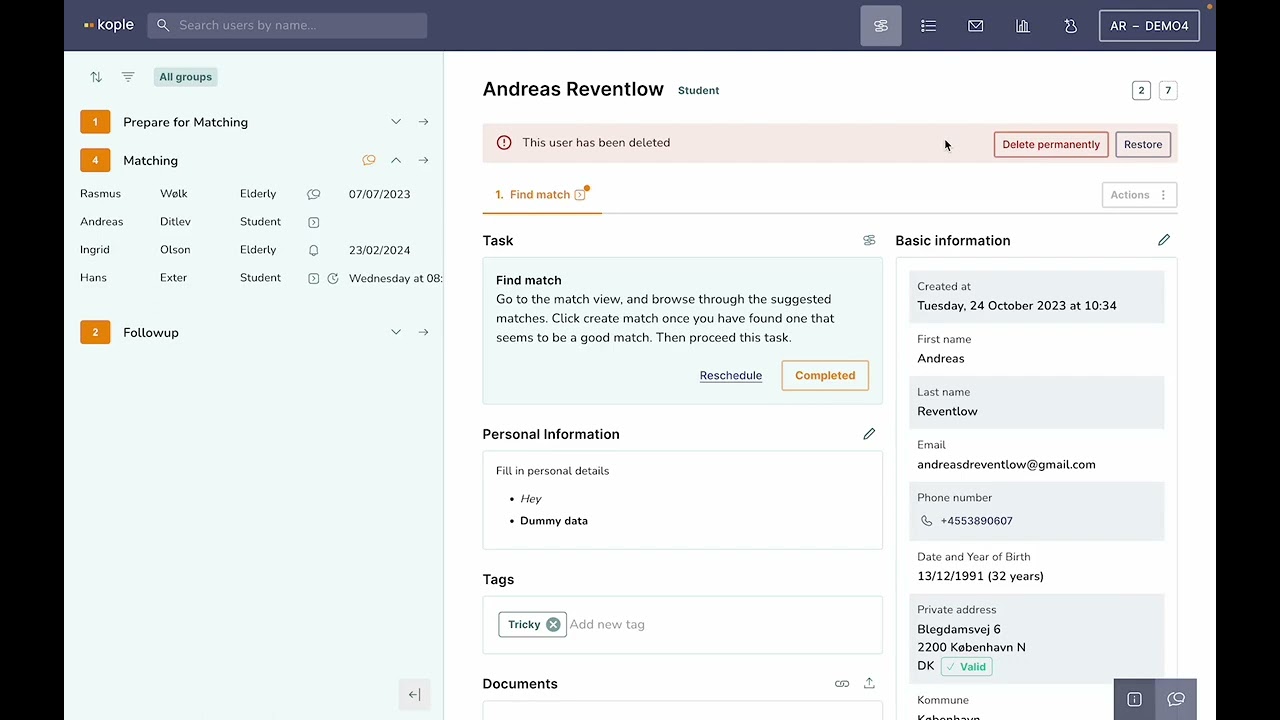This screenshot has width=1280, height=720.
Task: Click the link icon in Documents section
Action: (x=842, y=684)
